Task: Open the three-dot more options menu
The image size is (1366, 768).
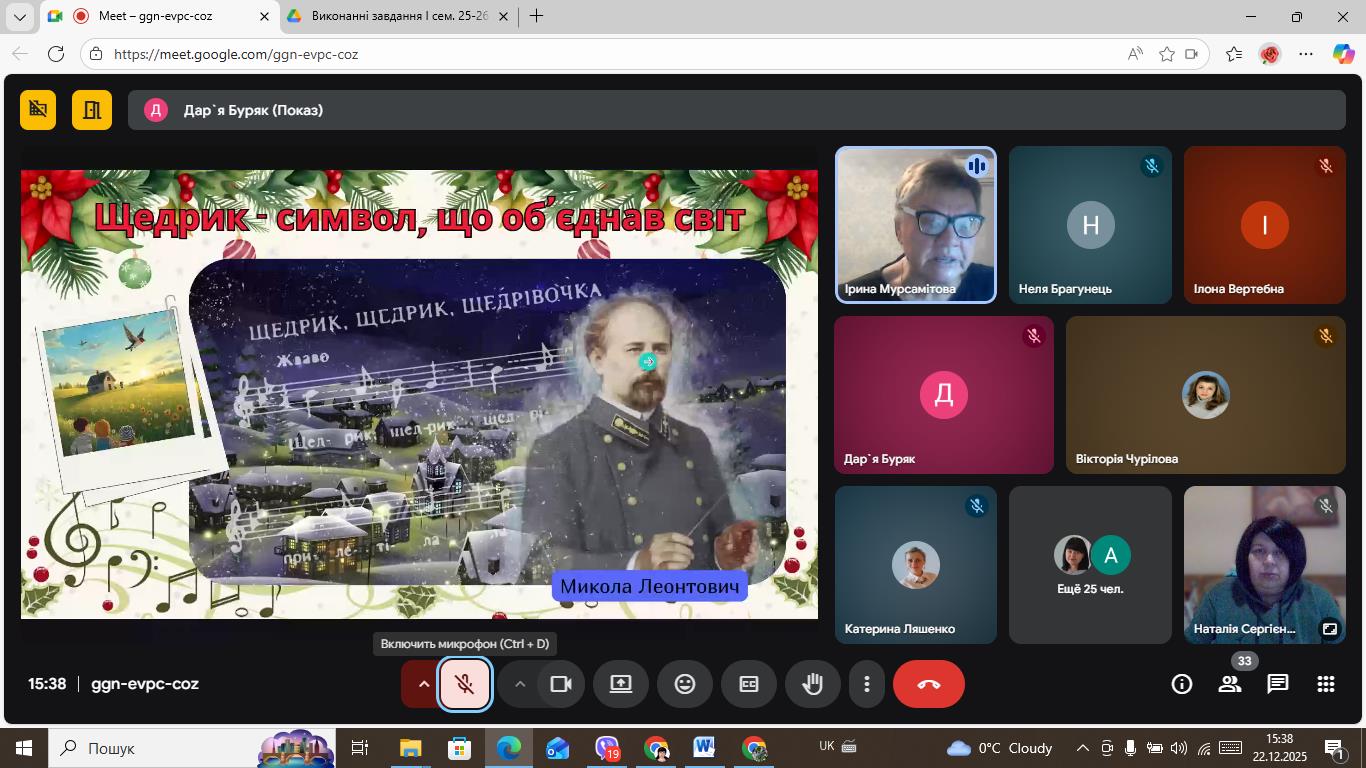Action: point(867,684)
